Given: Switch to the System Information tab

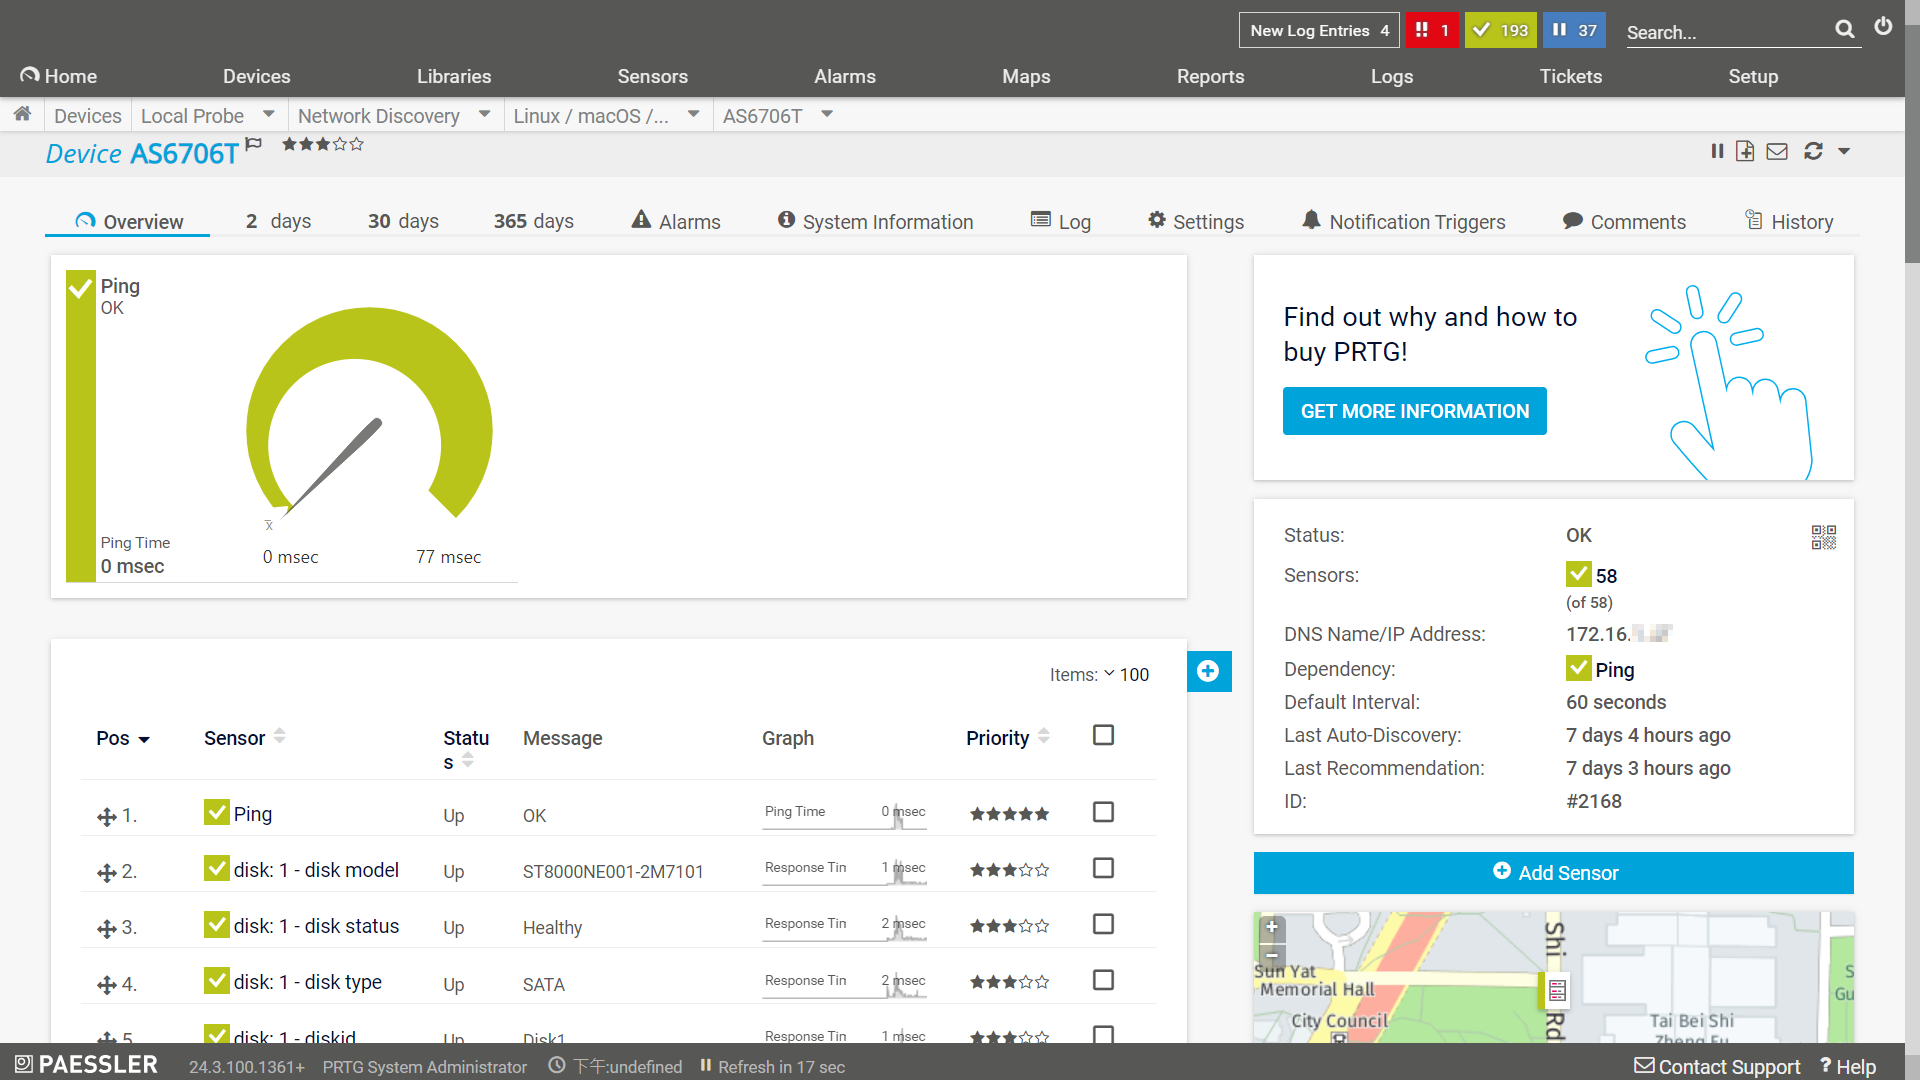Looking at the screenshot, I should [x=875, y=221].
